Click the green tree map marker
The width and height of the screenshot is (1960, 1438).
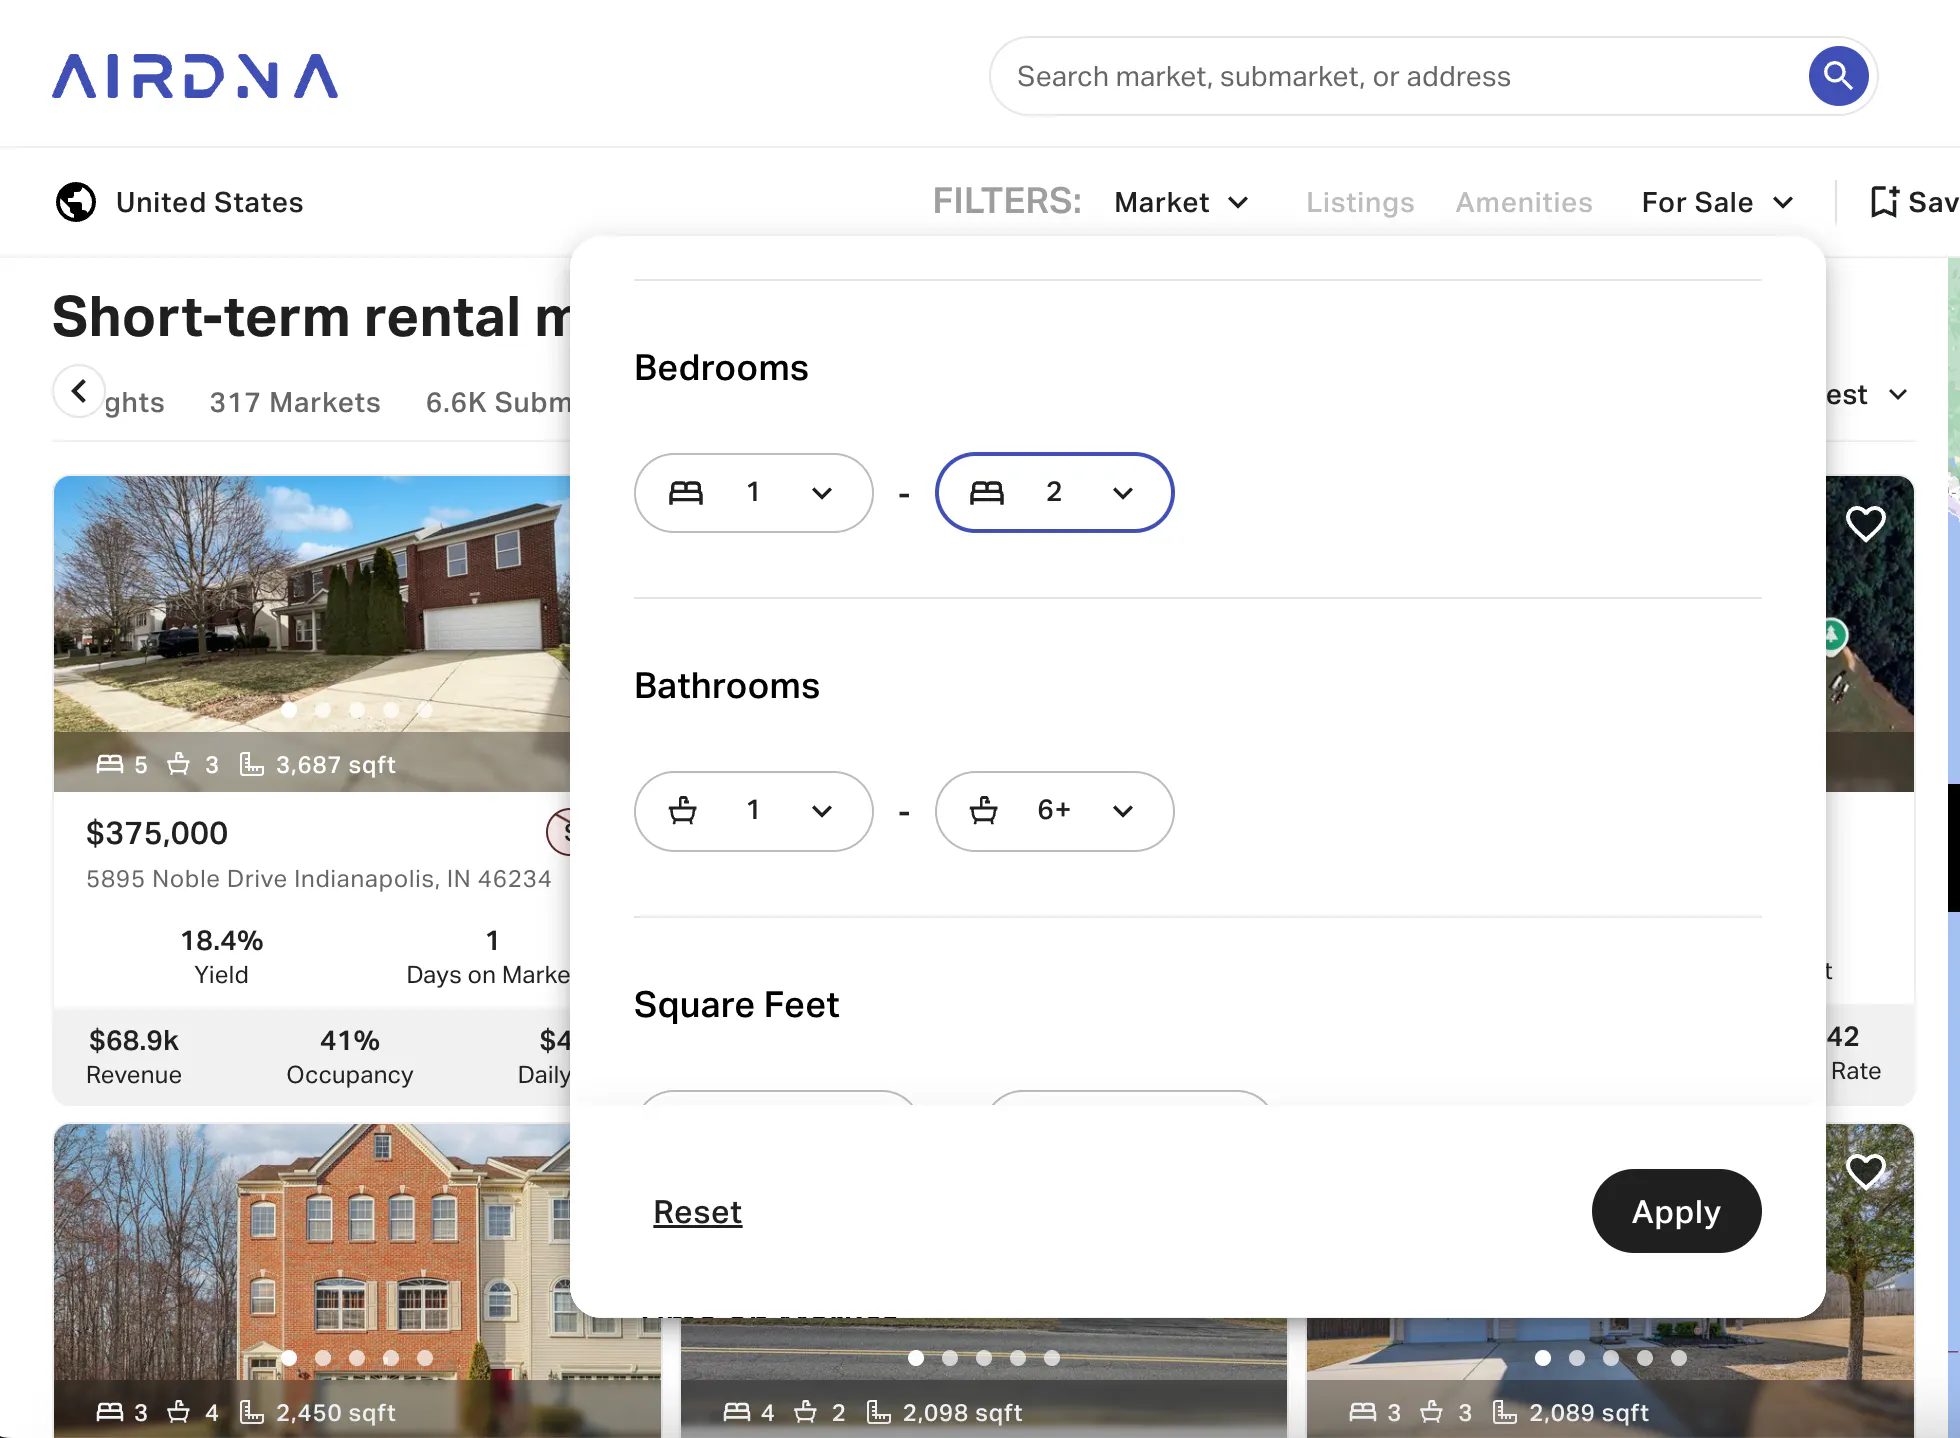tap(1833, 635)
